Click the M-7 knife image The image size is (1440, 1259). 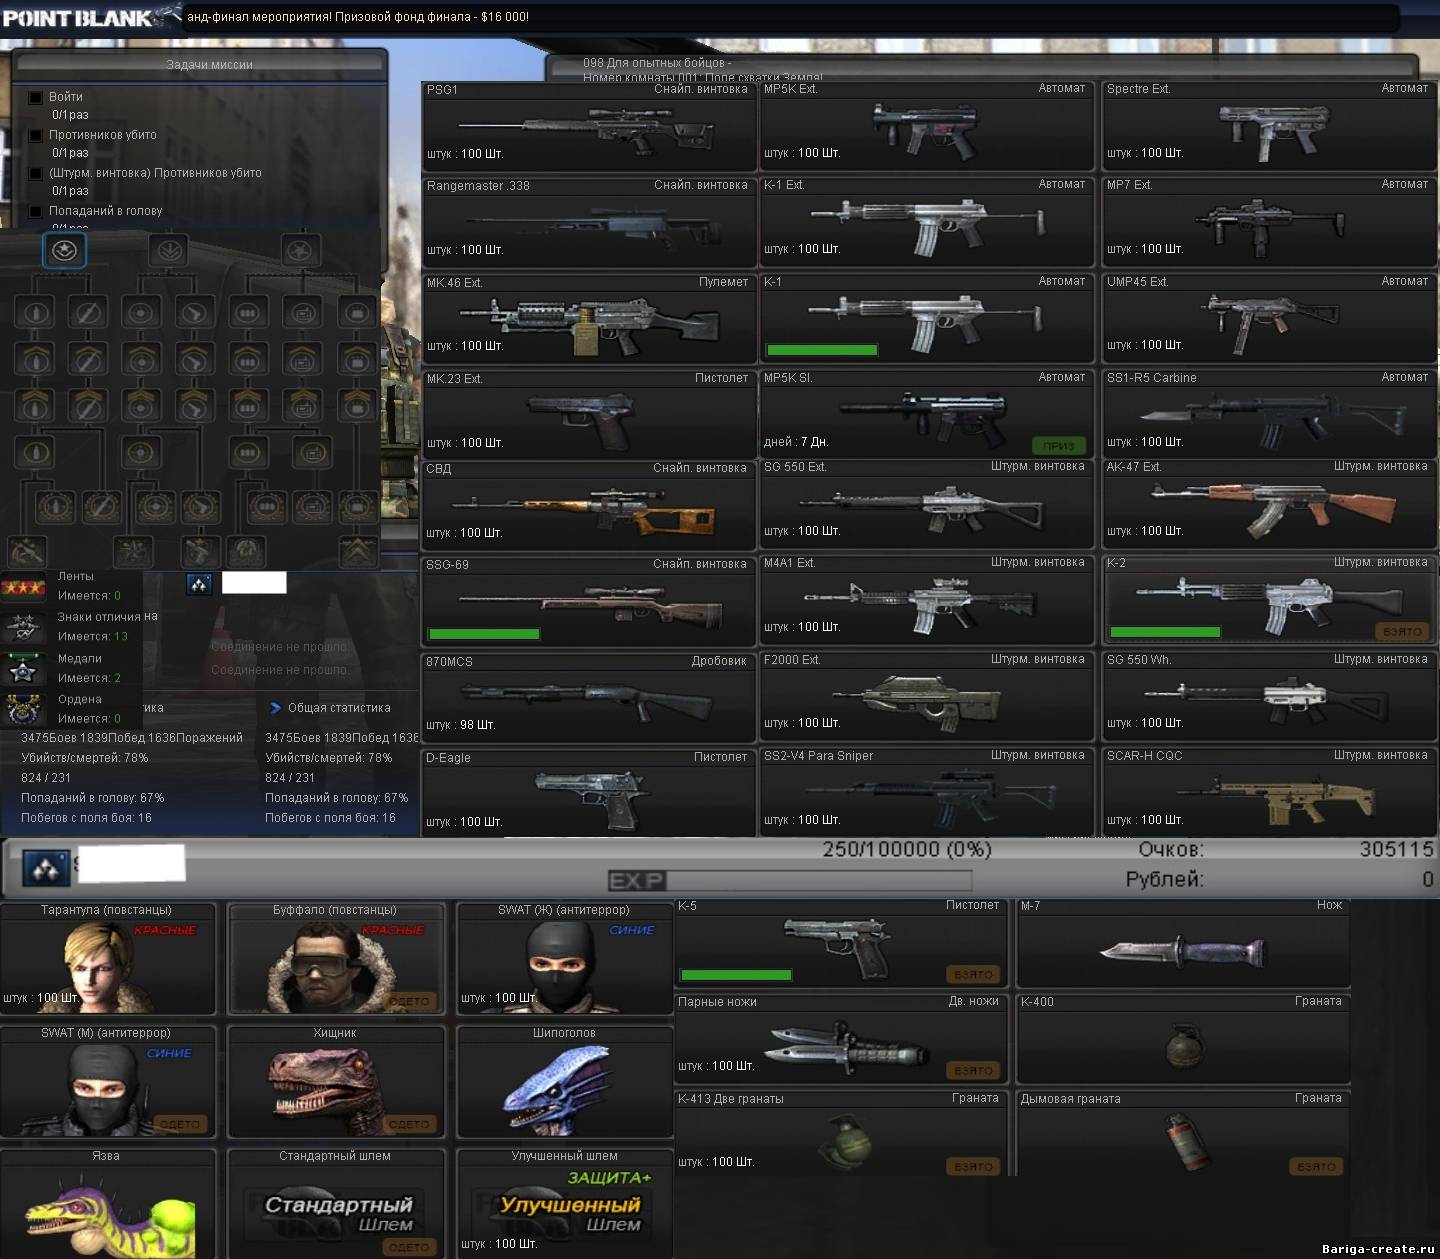click(x=1182, y=951)
